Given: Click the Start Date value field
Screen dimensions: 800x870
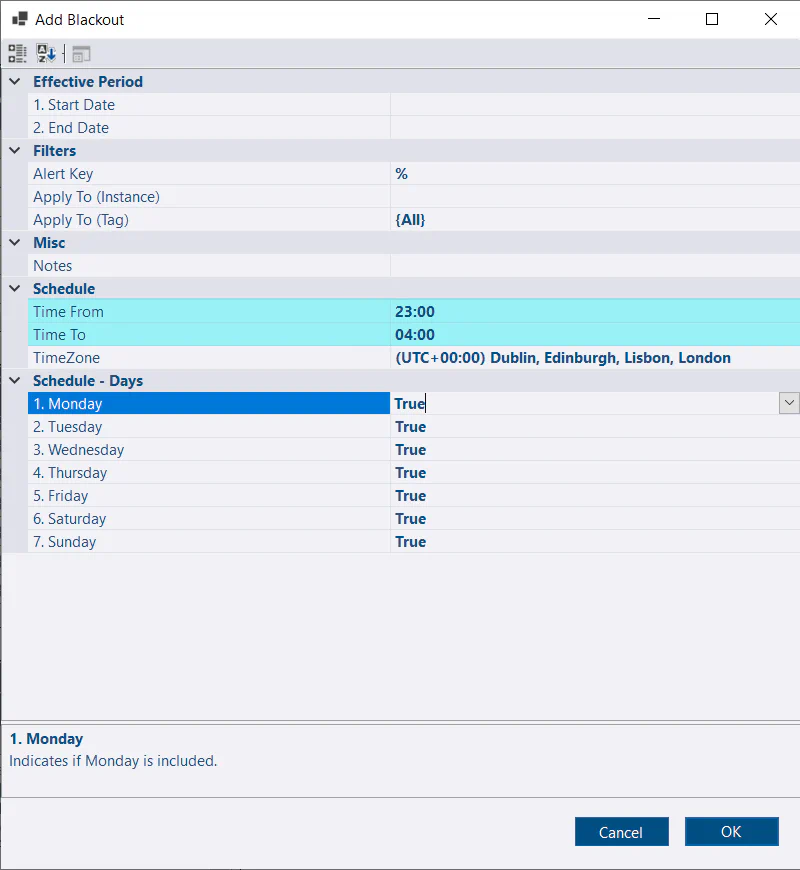Looking at the screenshot, I should 594,105.
